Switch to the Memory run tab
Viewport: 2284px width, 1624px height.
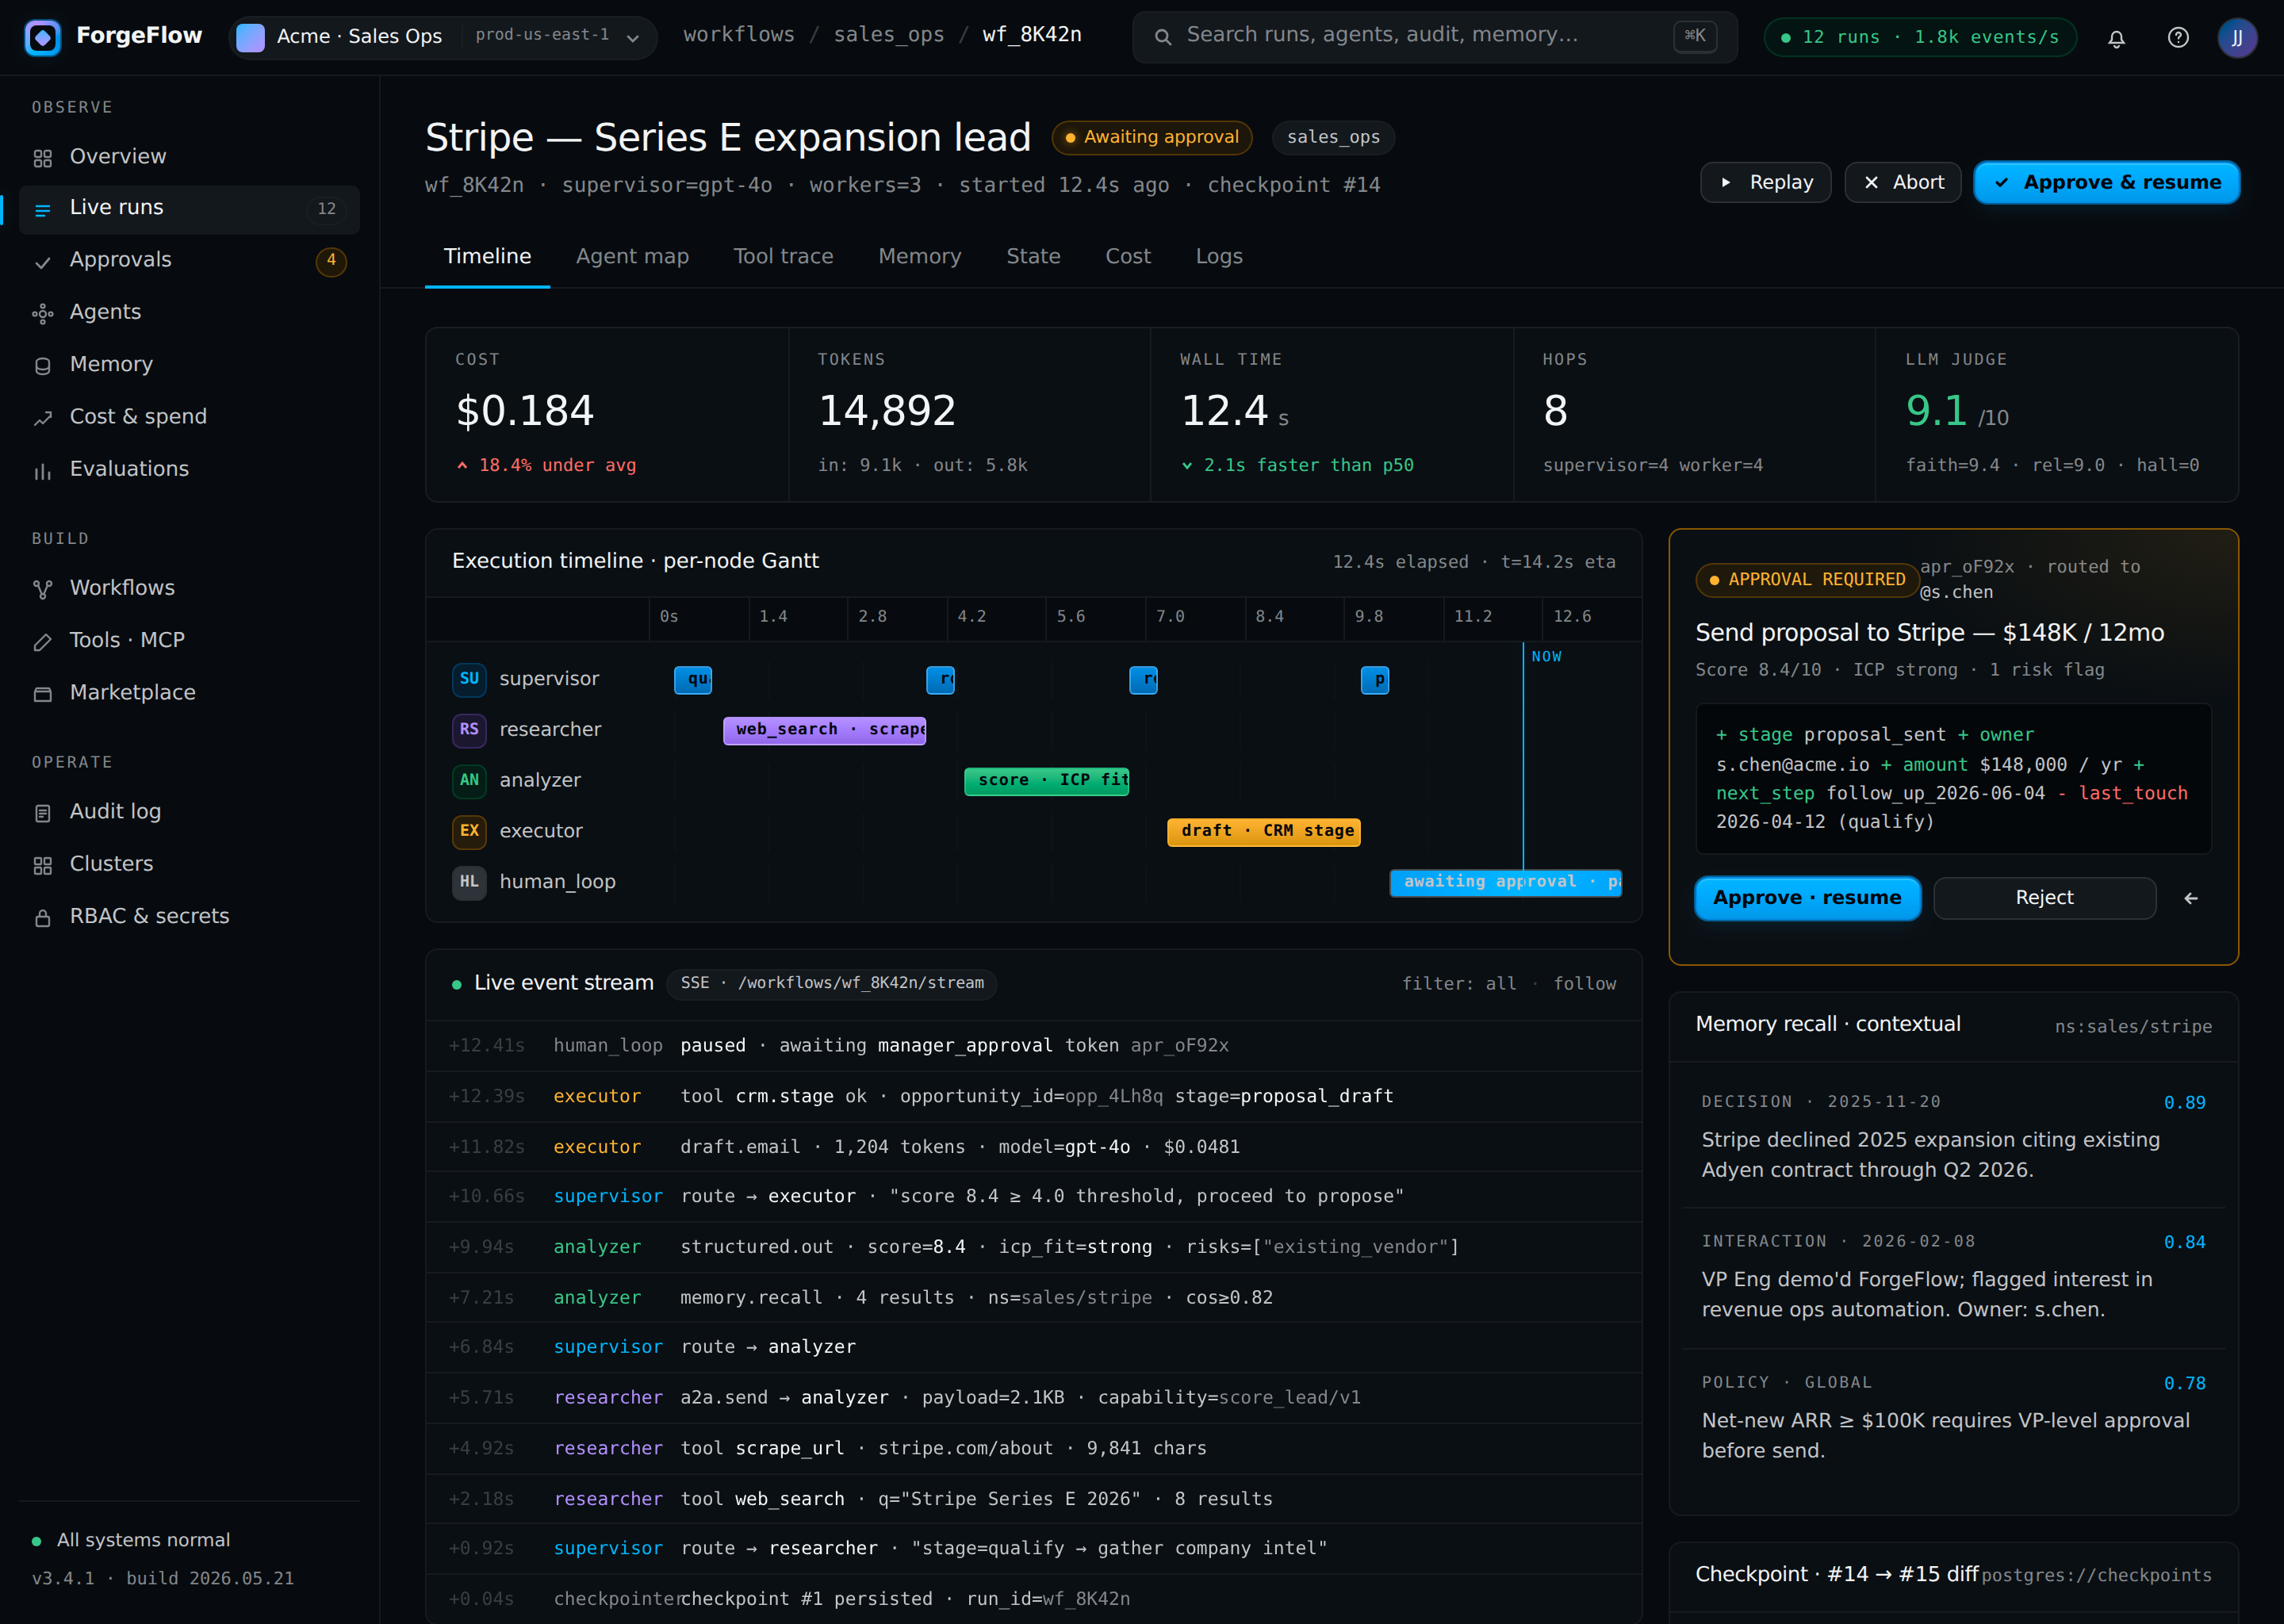click(919, 257)
